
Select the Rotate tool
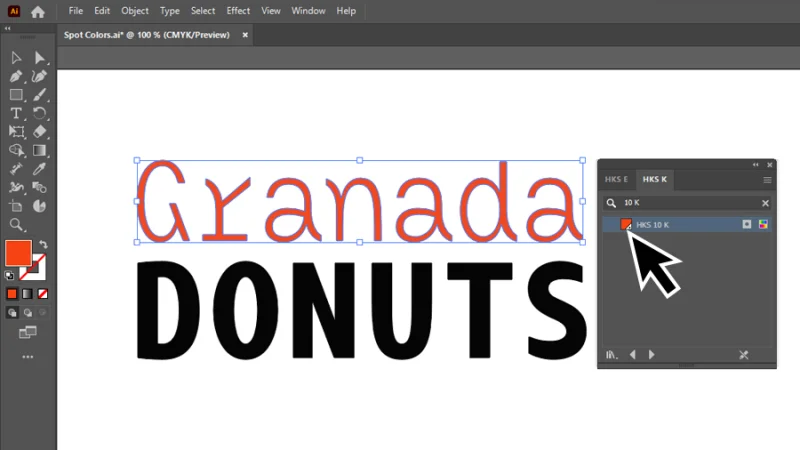coord(39,113)
